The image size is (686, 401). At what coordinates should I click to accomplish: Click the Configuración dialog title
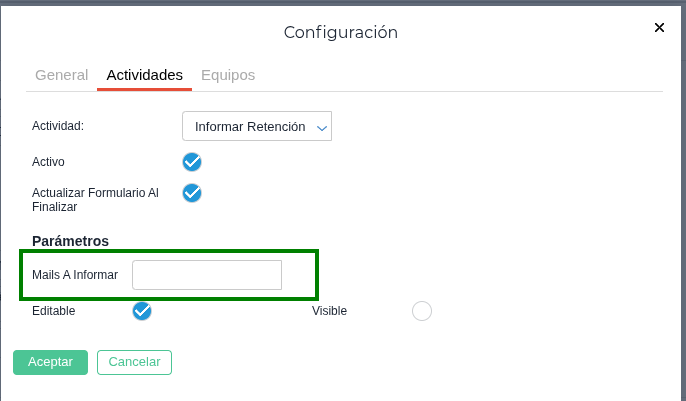pyautogui.click(x=341, y=32)
